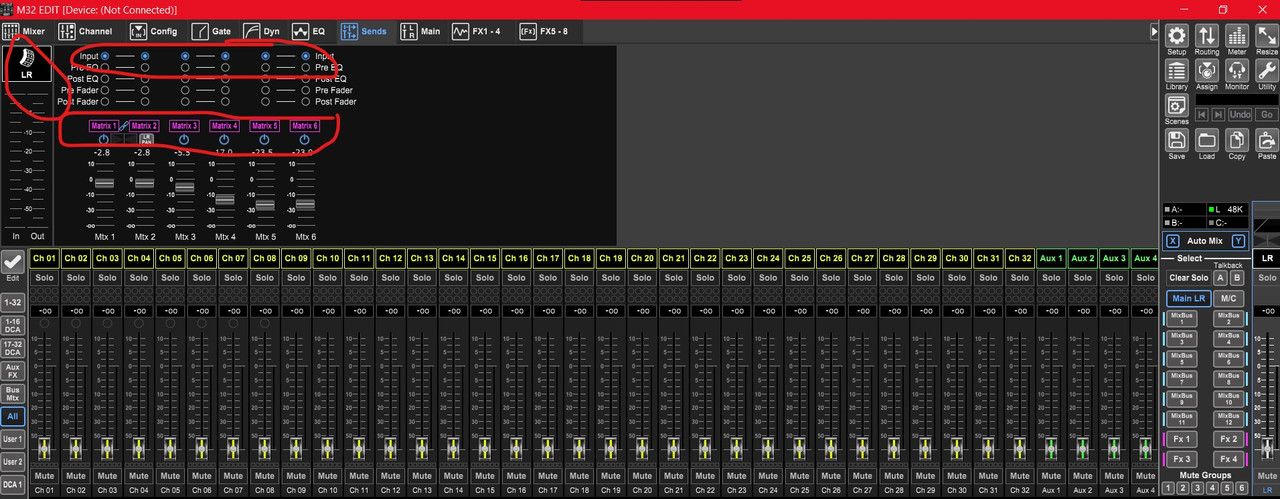
Task: Select the User 1 layer button
Action: point(13,439)
